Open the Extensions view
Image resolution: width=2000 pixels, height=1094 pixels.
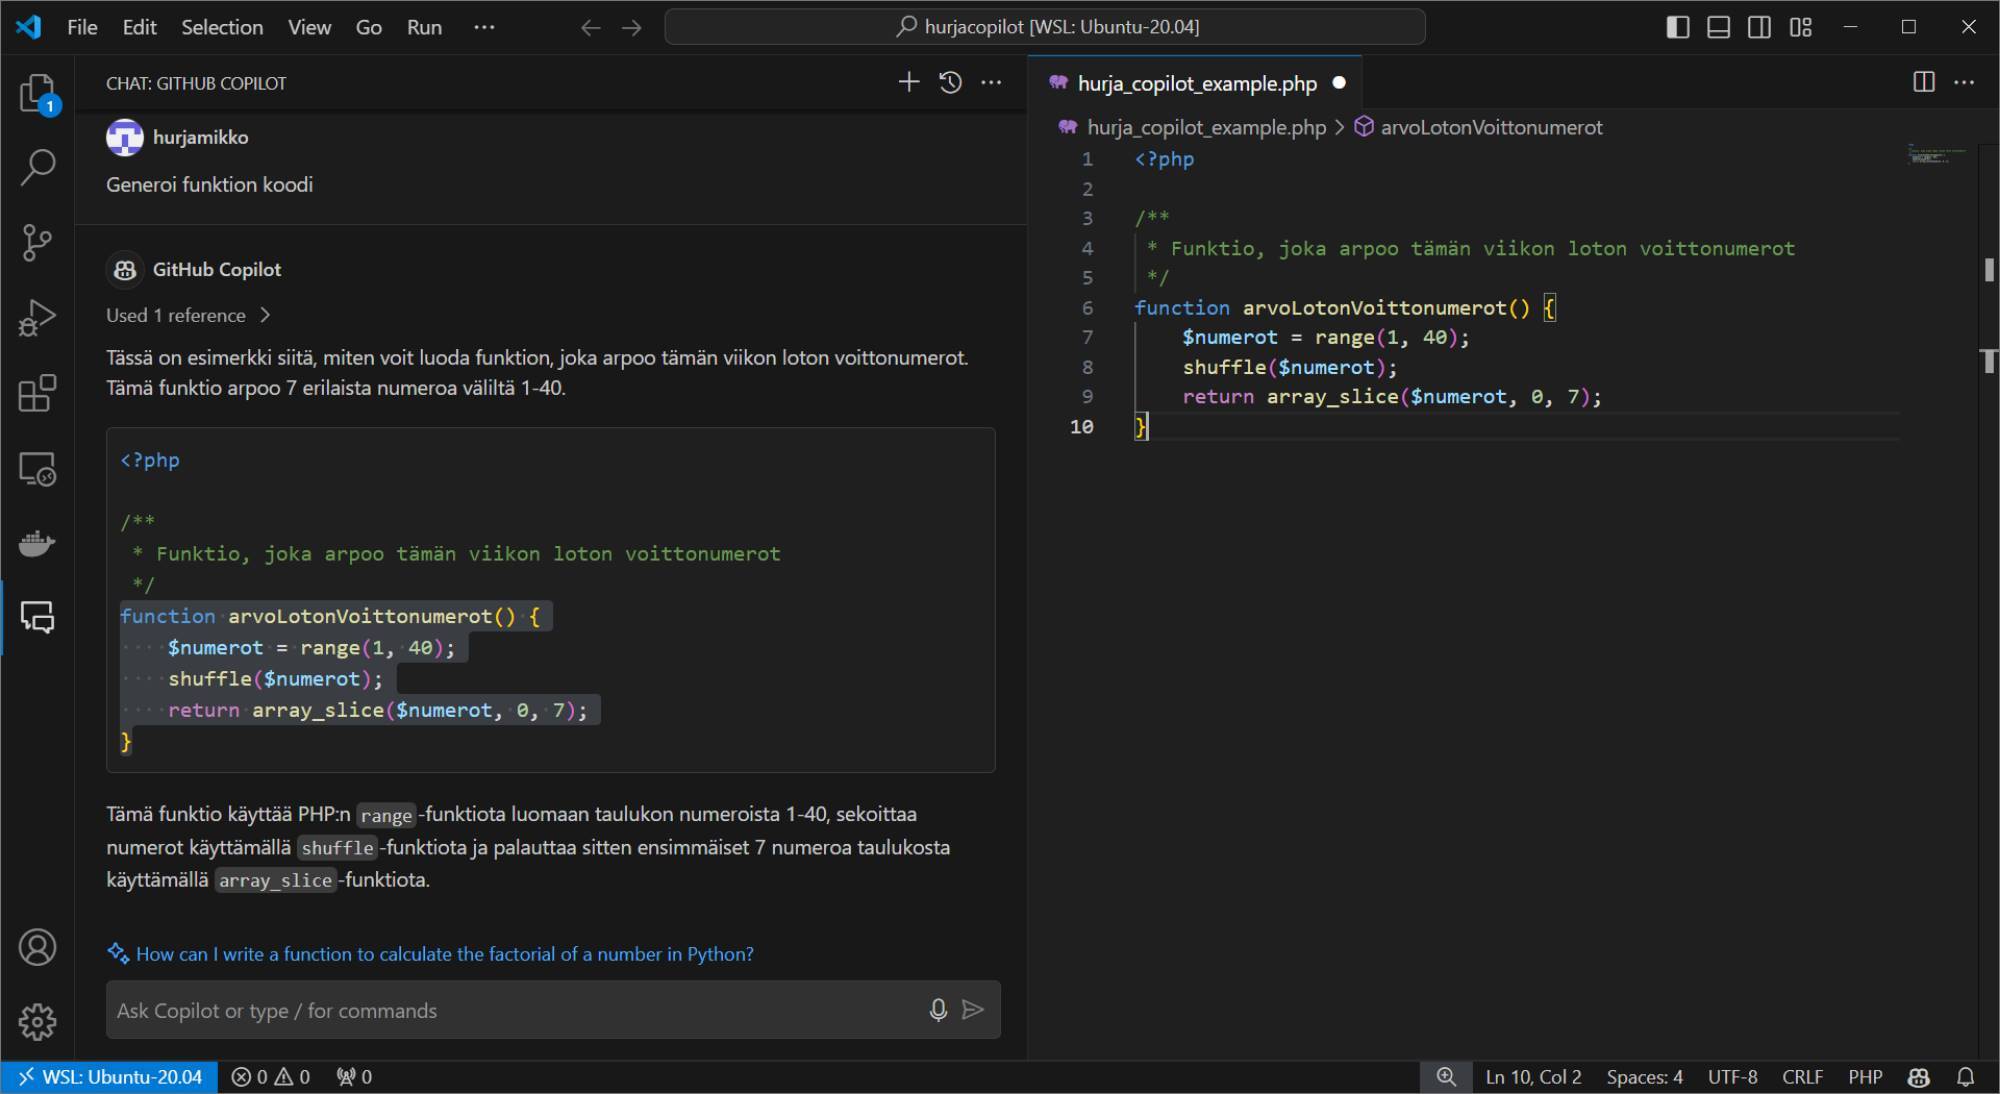click(x=37, y=393)
